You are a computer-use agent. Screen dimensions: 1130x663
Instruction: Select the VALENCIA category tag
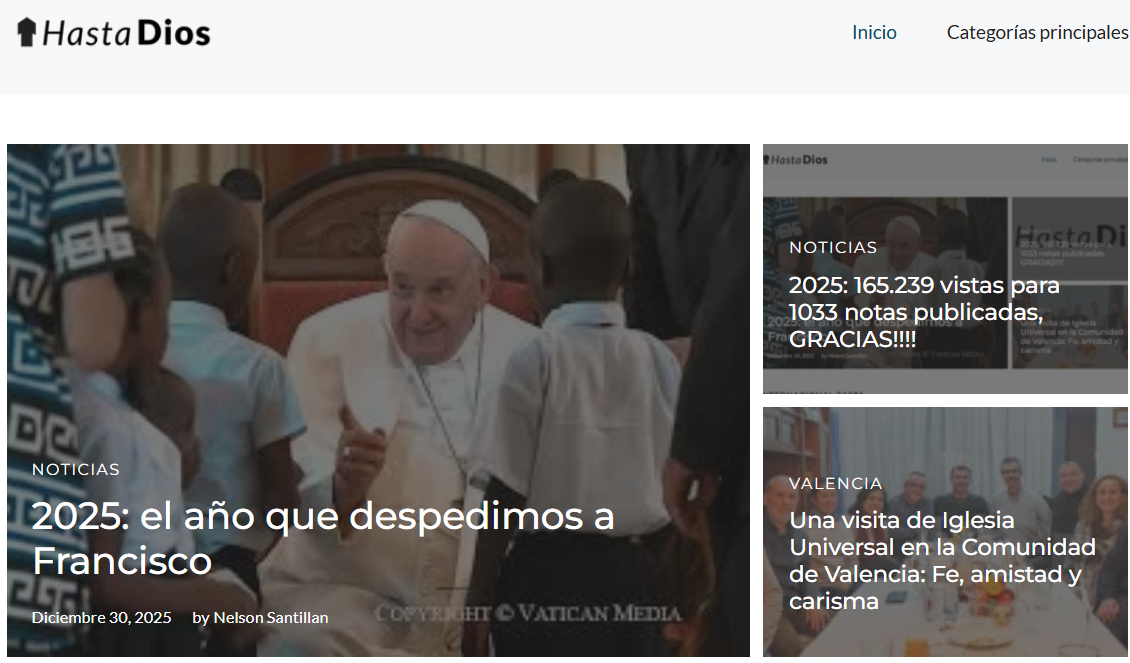(x=835, y=483)
